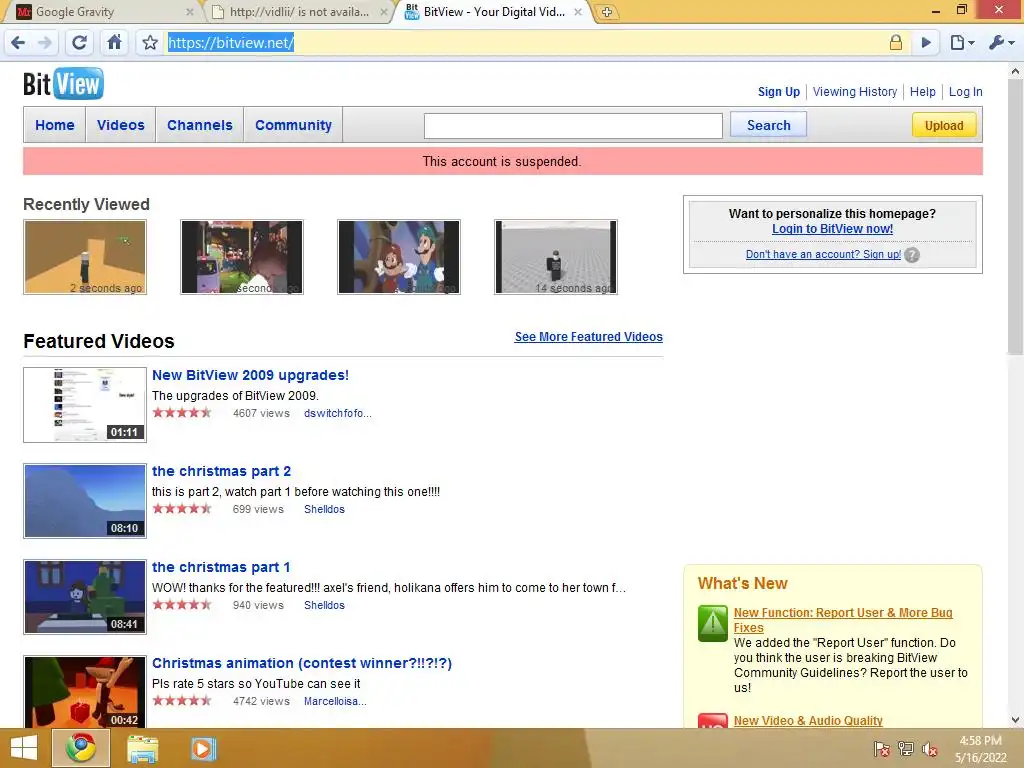This screenshot has height=768, width=1024.
Task: Click the question mark help icon
Action: tap(912, 255)
